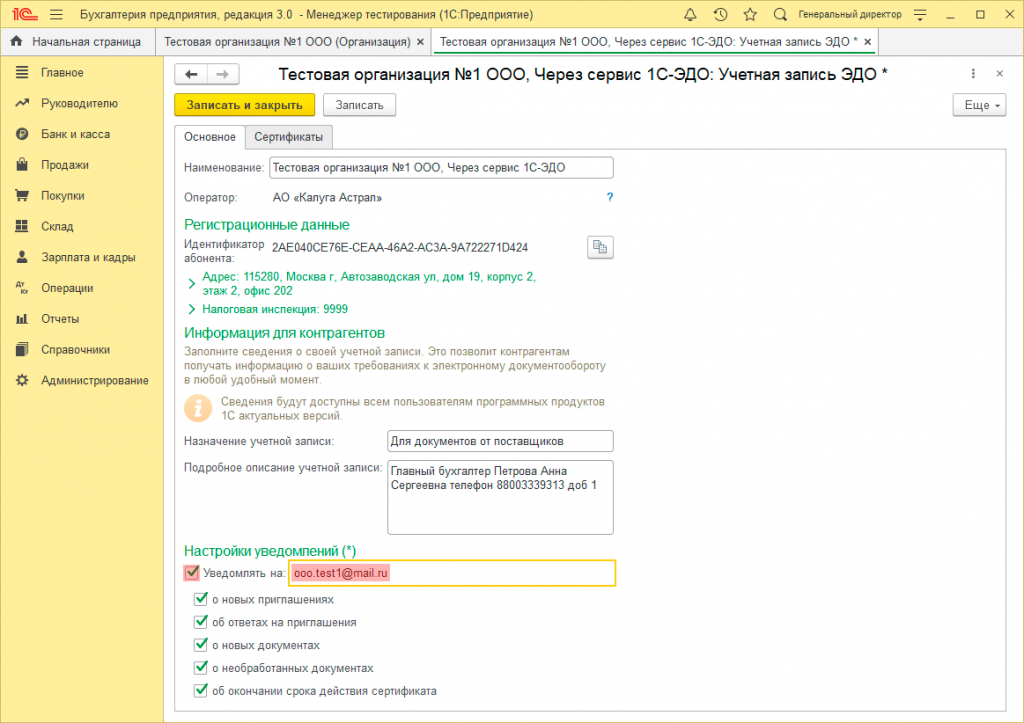Switch to Начальная страница tab
The image size is (1024, 723).
coord(77,42)
